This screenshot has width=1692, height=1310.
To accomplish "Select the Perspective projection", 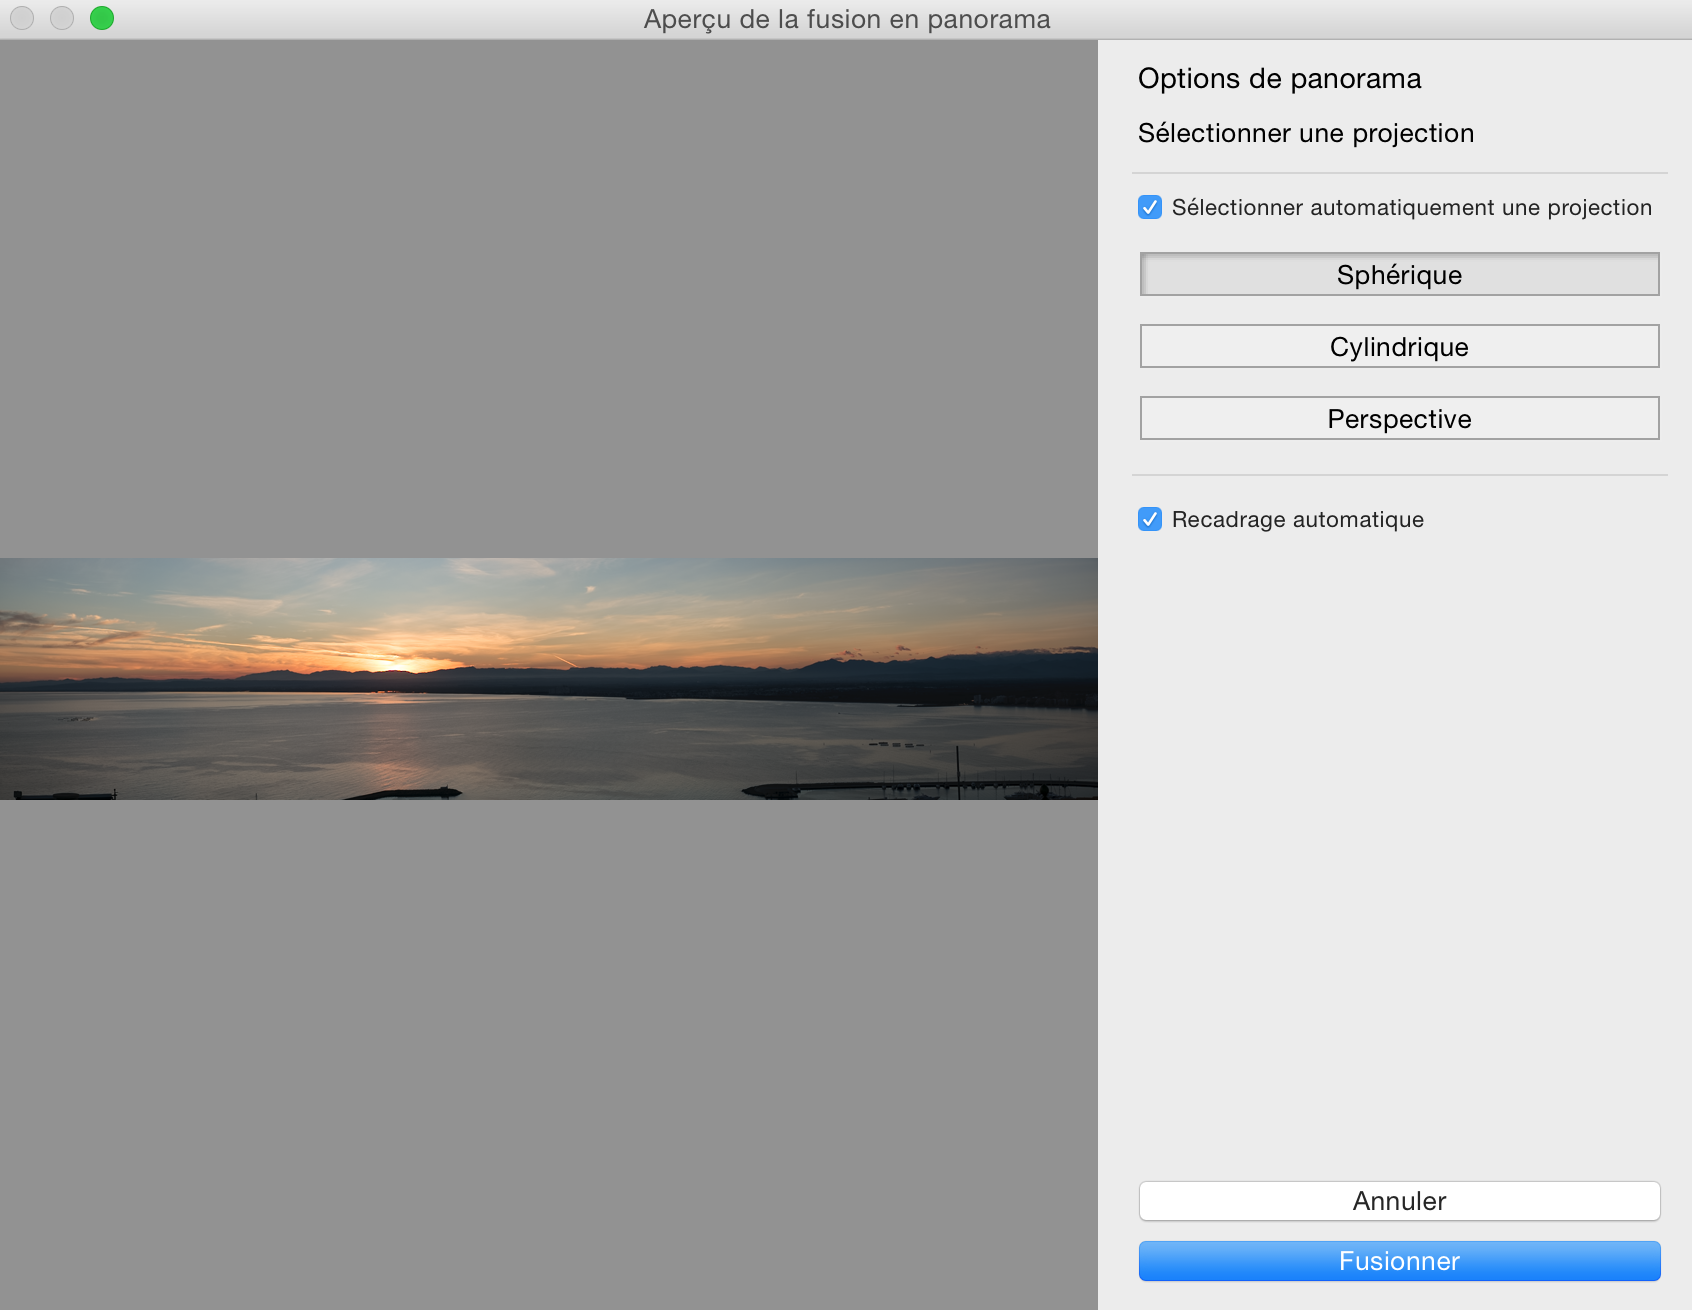I will point(1399,418).
